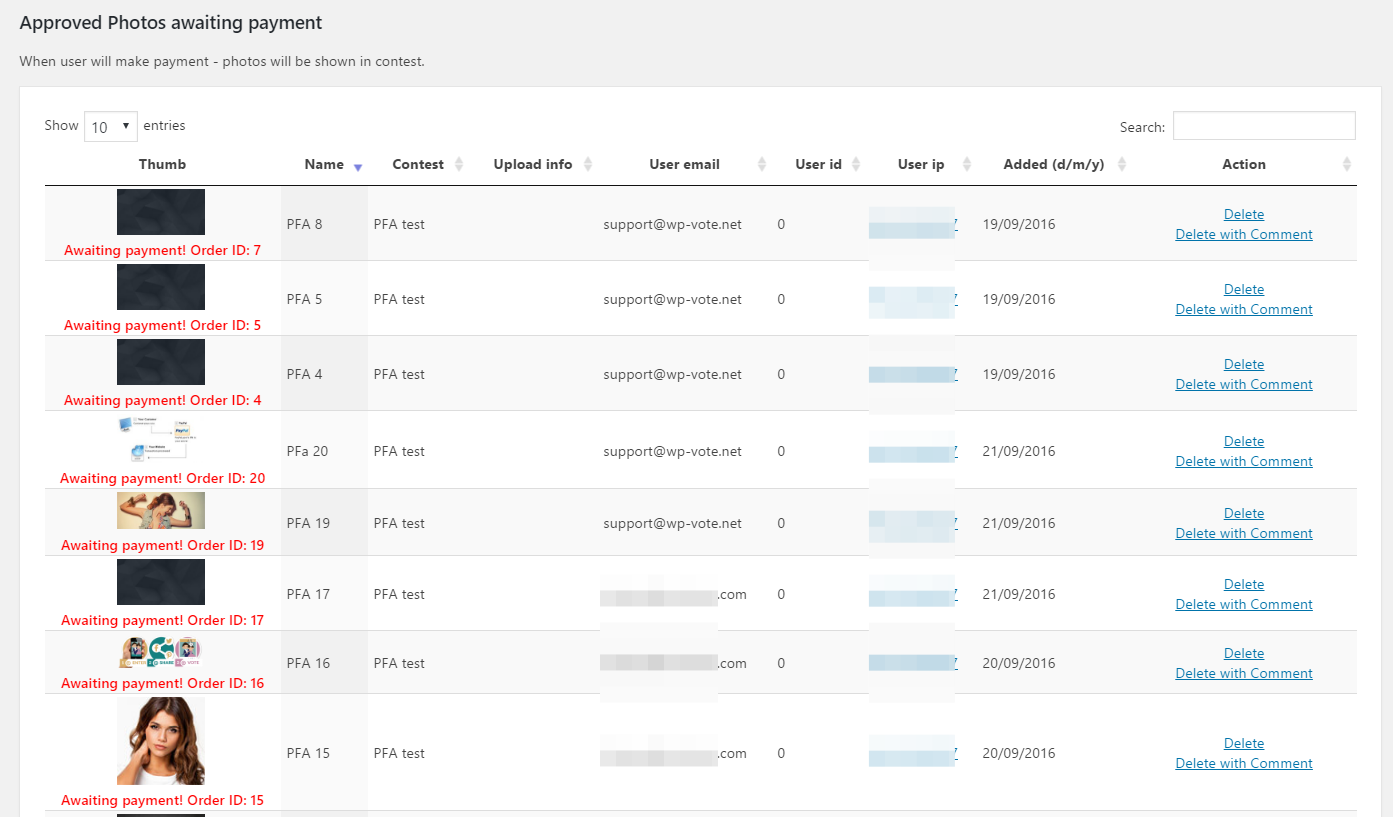Image resolution: width=1393 pixels, height=817 pixels.
Task: Open woman portrait thumbnail of PFA 15
Action: pyautogui.click(x=161, y=741)
